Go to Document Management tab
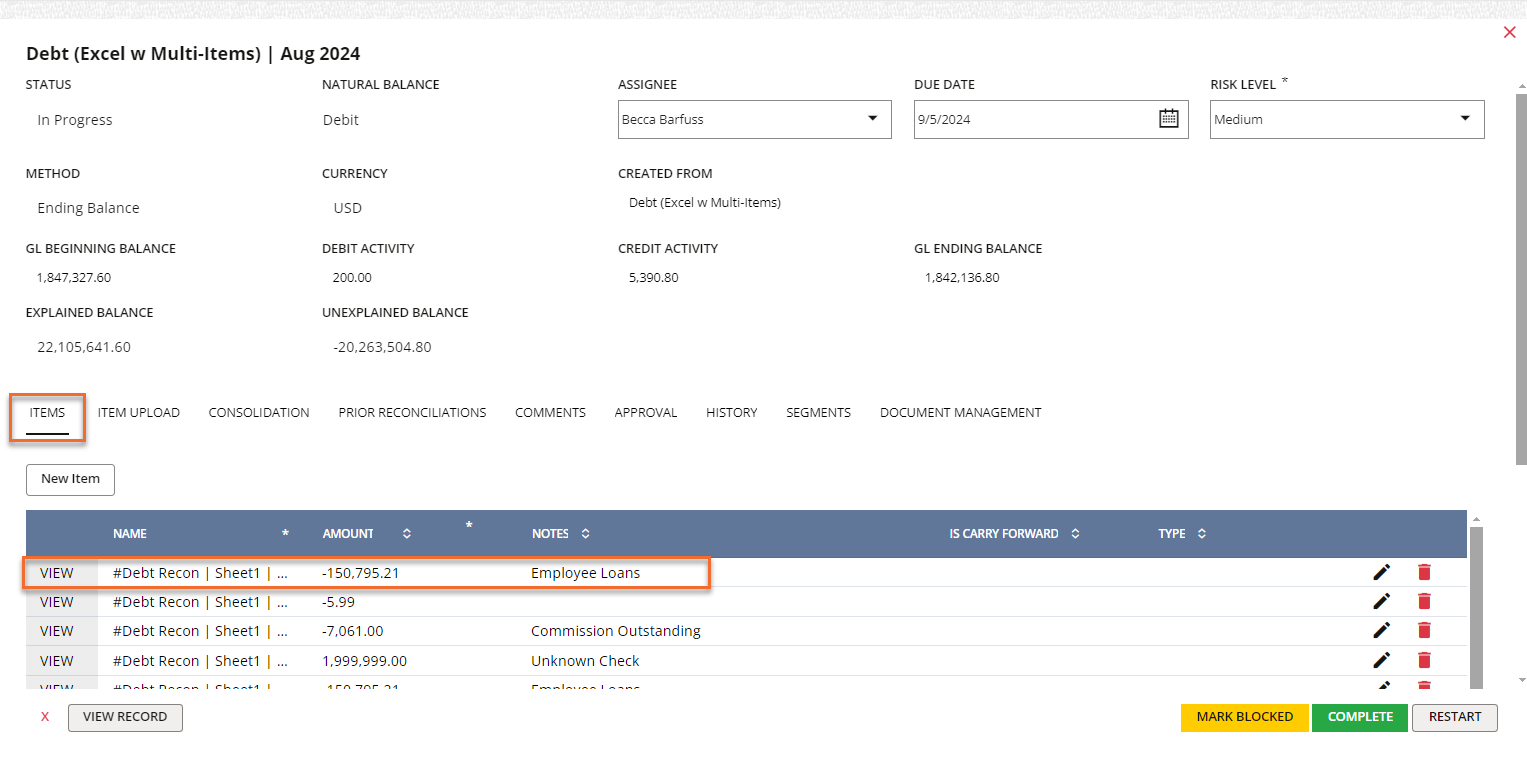 tap(960, 413)
